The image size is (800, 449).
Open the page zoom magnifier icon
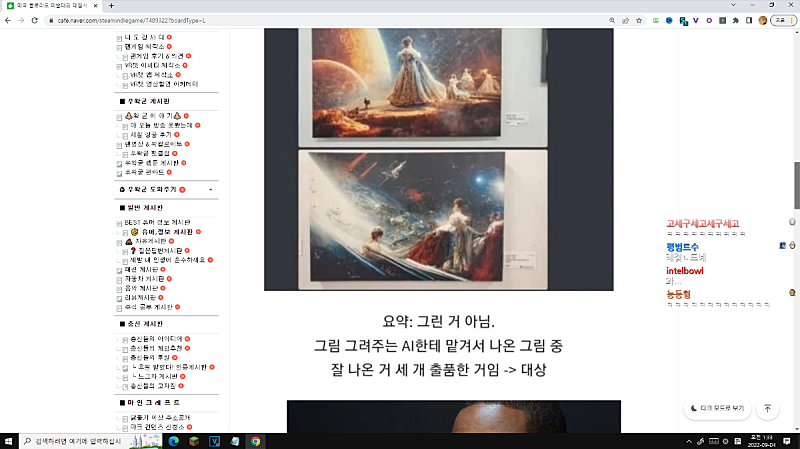[x=612, y=20]
